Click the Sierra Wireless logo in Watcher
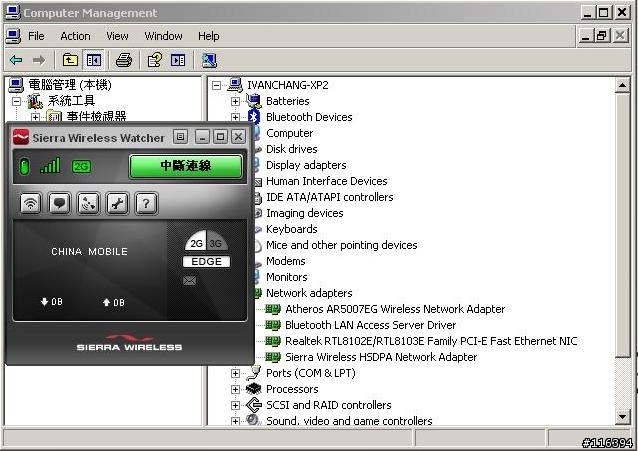Image resolution: width=638 pixels, height=451 pixels. 129,343
